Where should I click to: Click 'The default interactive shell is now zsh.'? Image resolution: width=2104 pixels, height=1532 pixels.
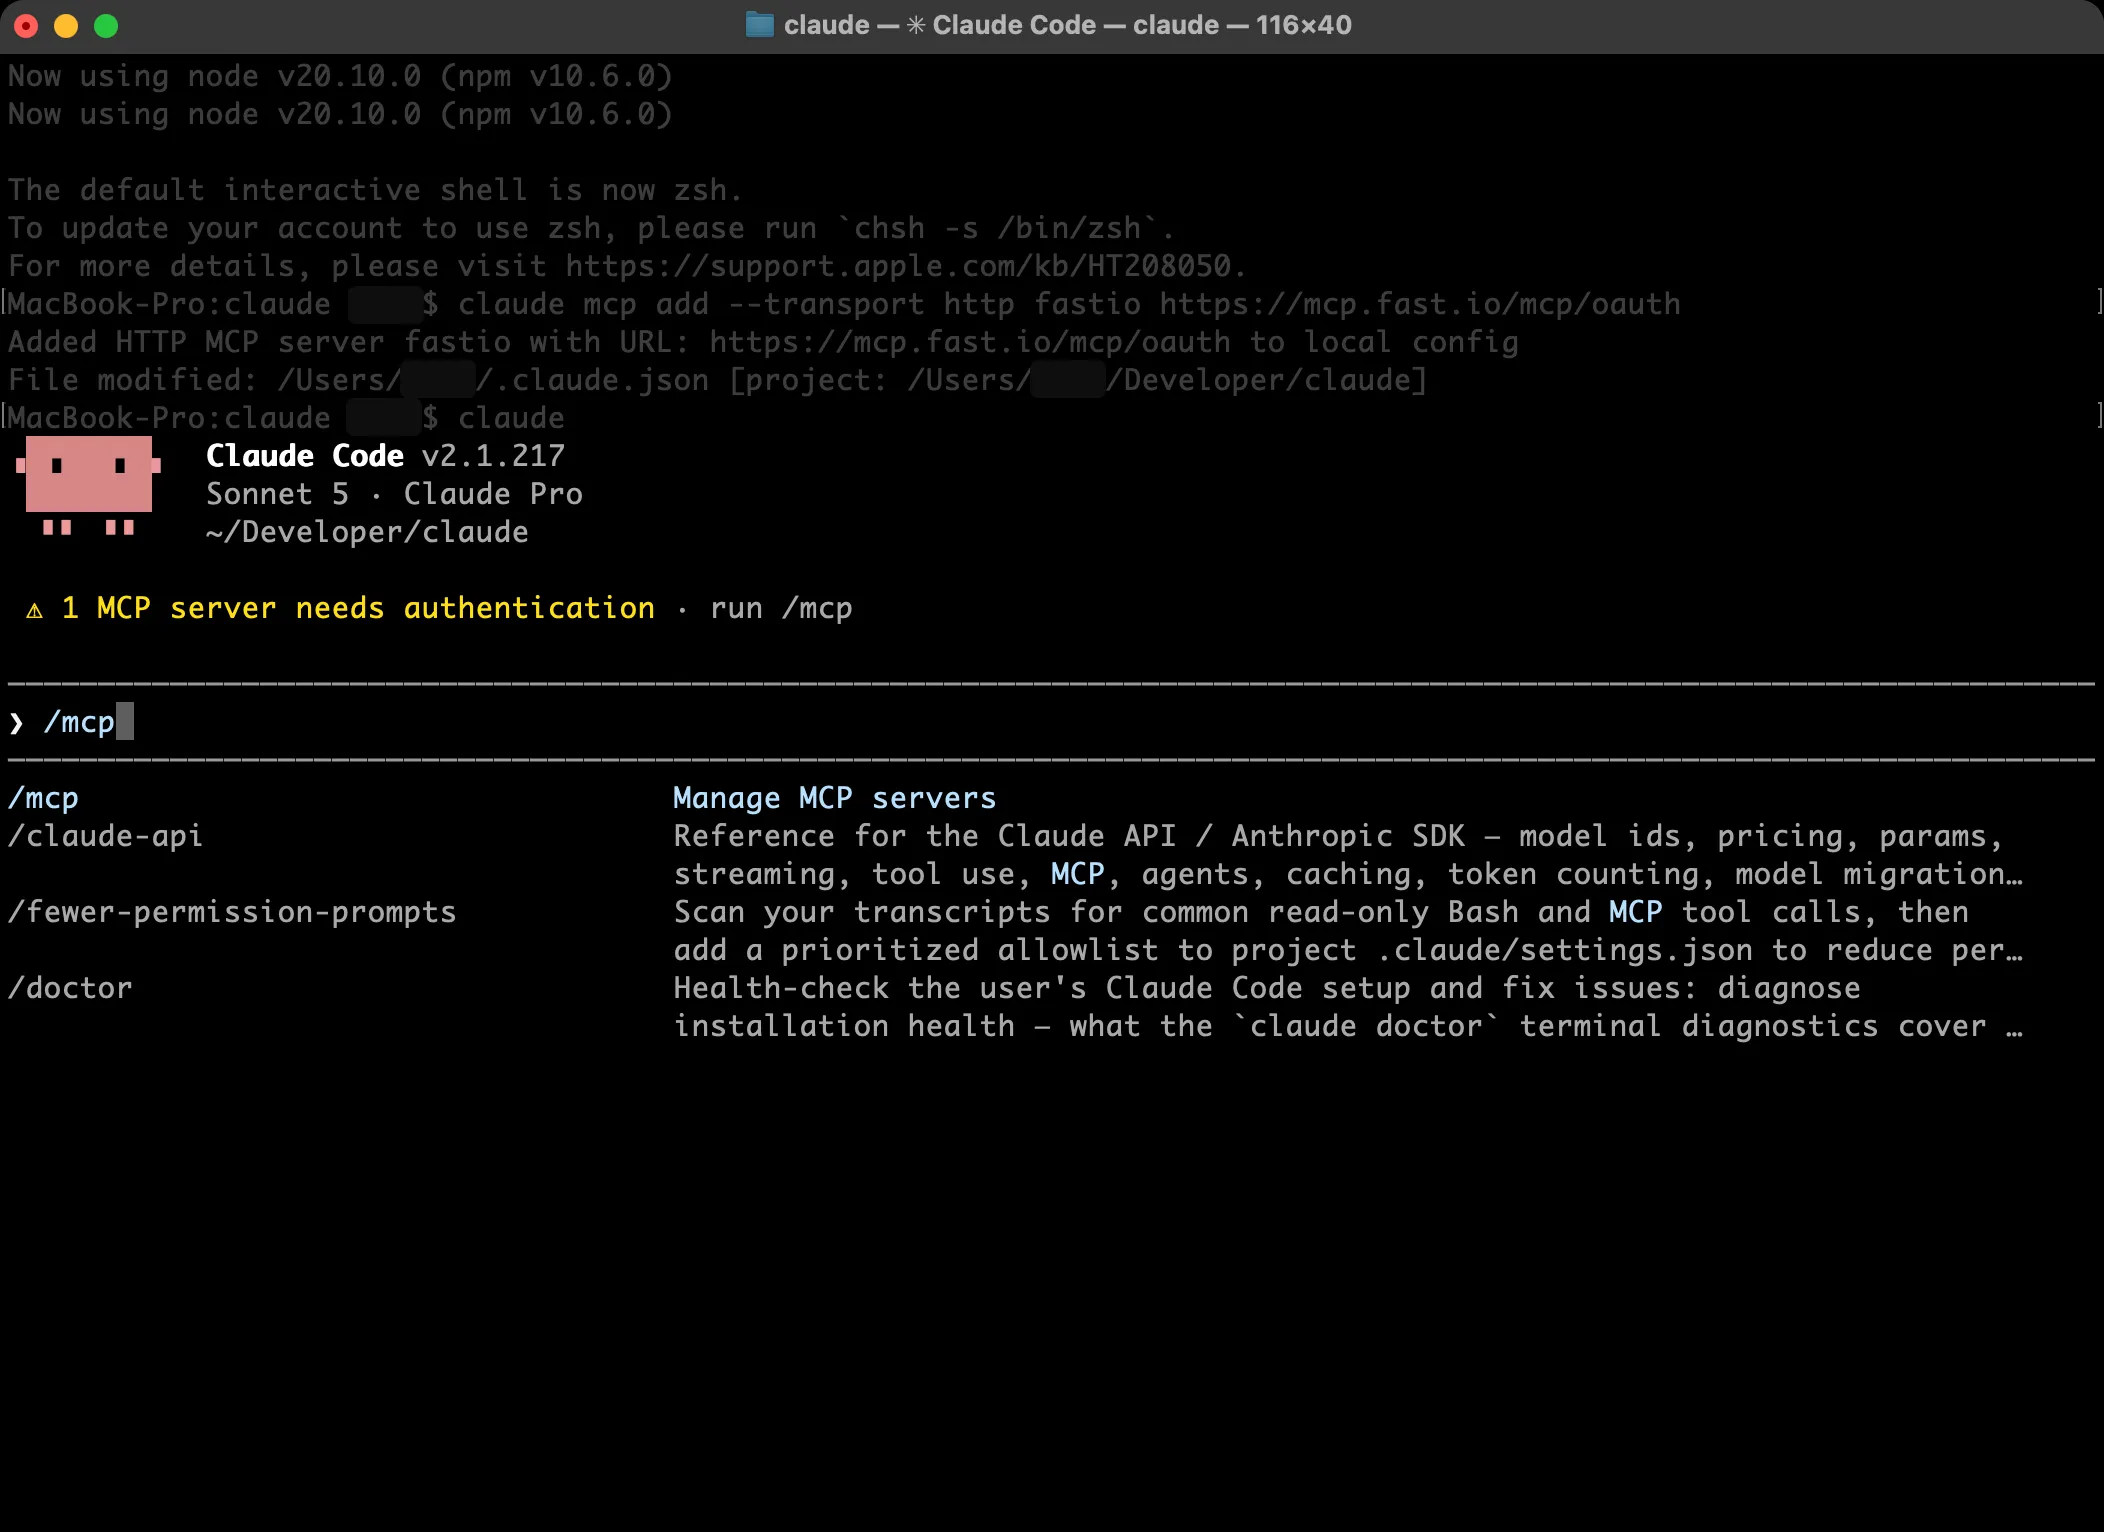click(375, 190)
